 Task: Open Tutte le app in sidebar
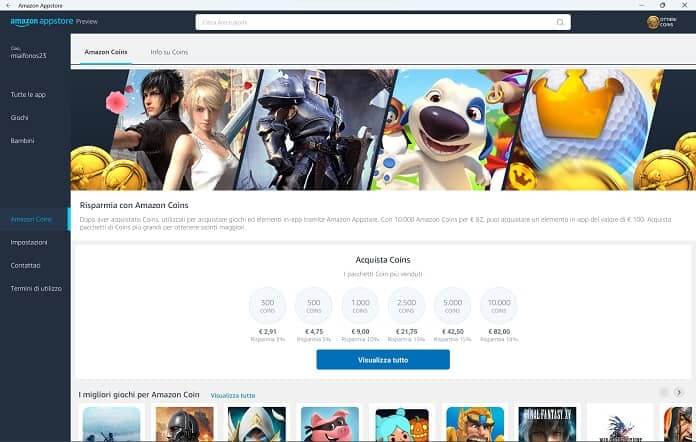coord(28,95)
